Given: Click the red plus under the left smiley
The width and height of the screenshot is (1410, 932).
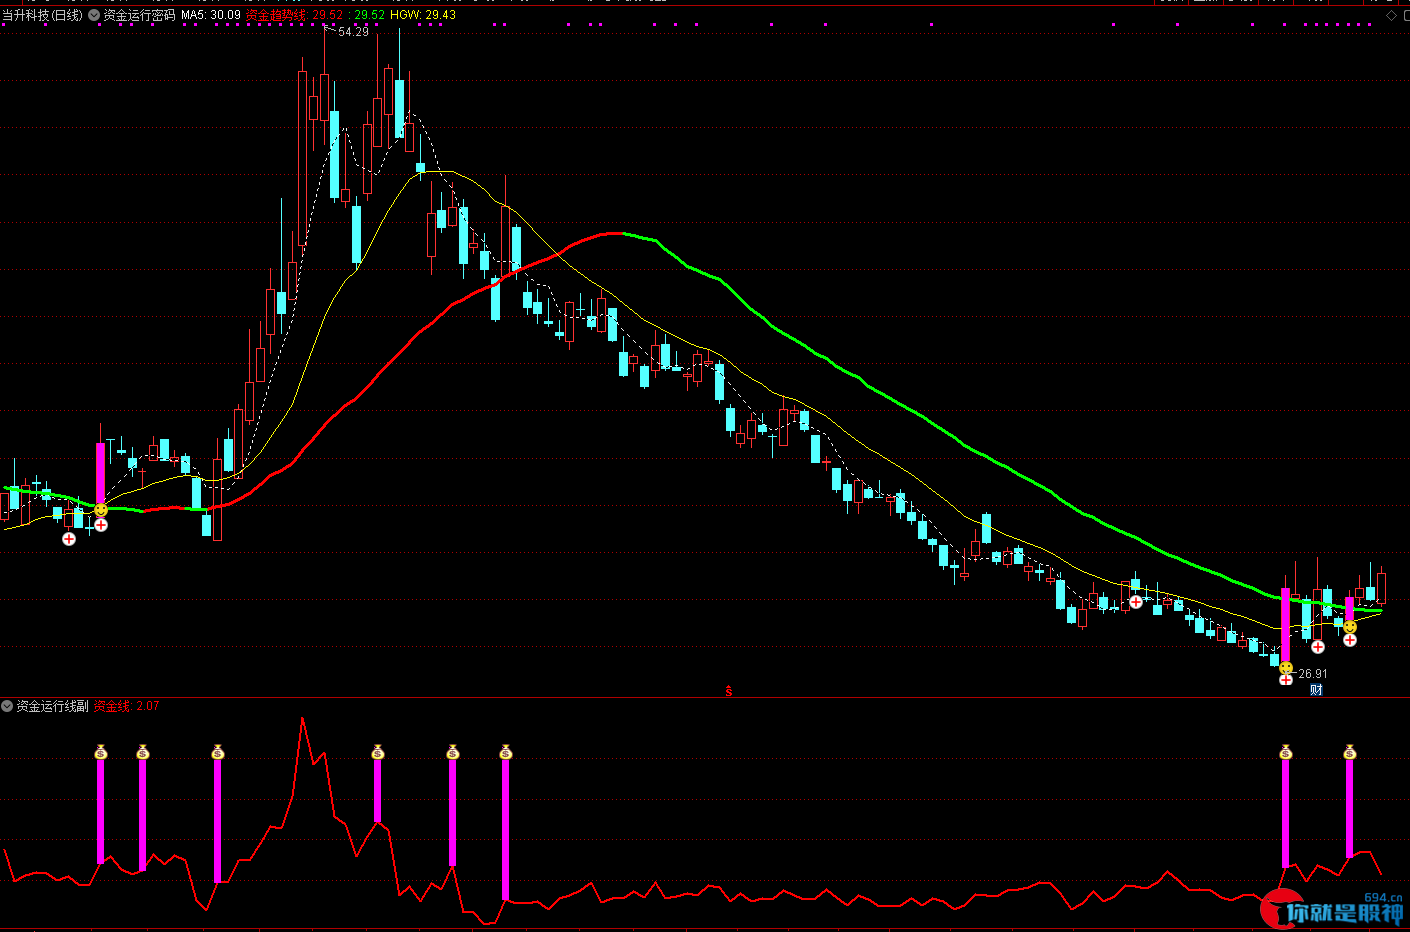Looking at the screenshot, I should 101,525.
